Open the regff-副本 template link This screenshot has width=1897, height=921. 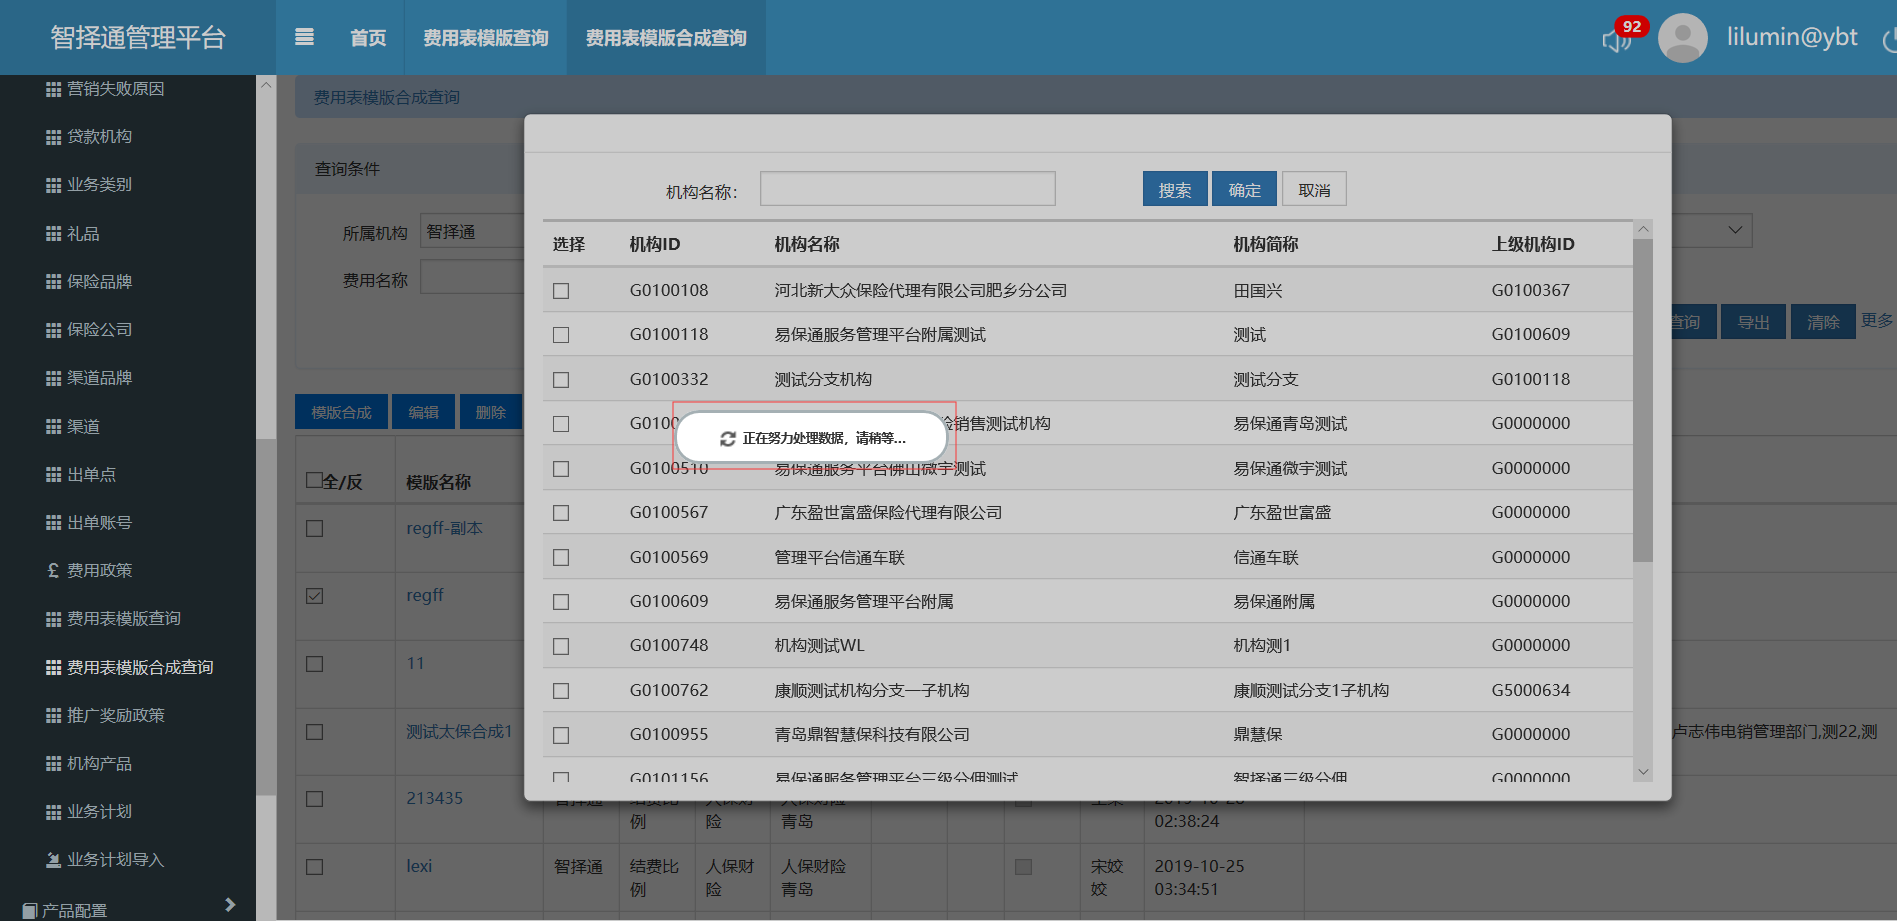[444, 528]
